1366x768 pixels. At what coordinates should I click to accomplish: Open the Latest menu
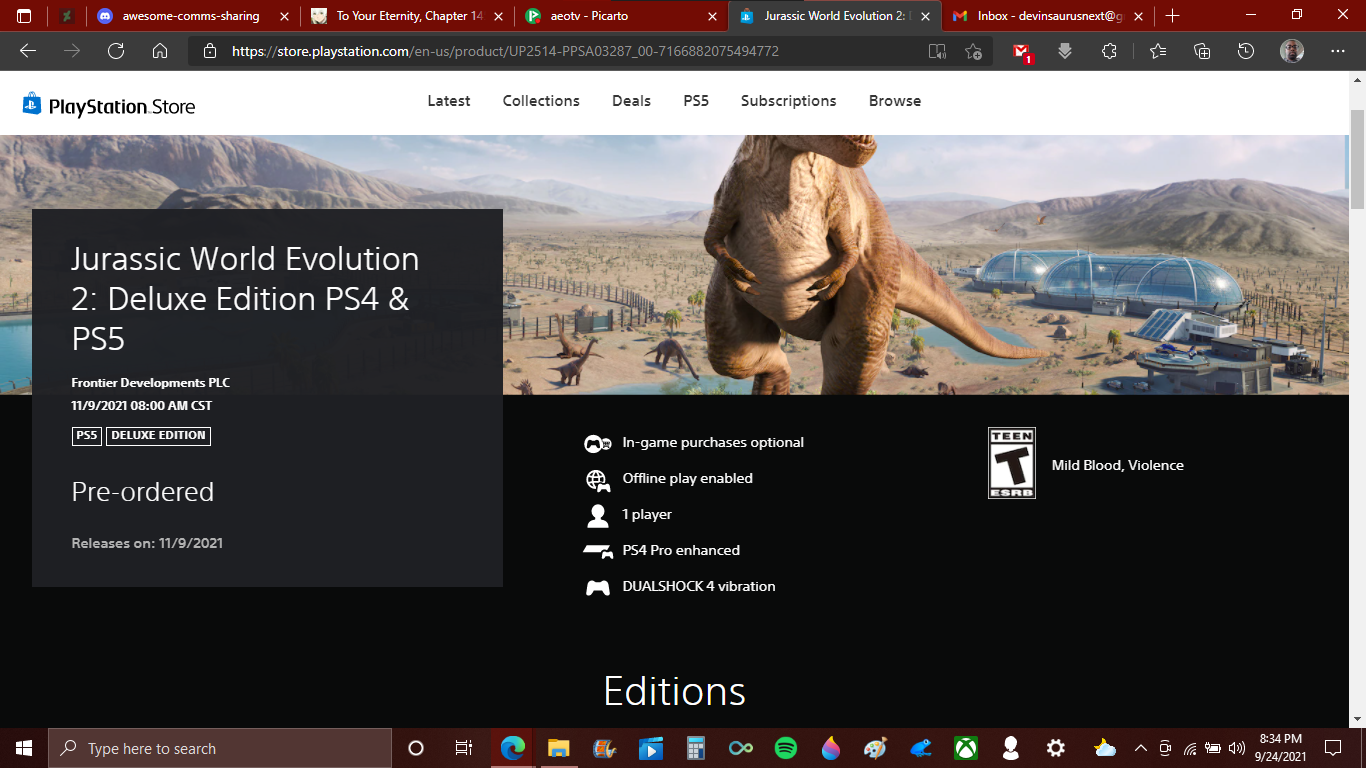click(449, 101)
